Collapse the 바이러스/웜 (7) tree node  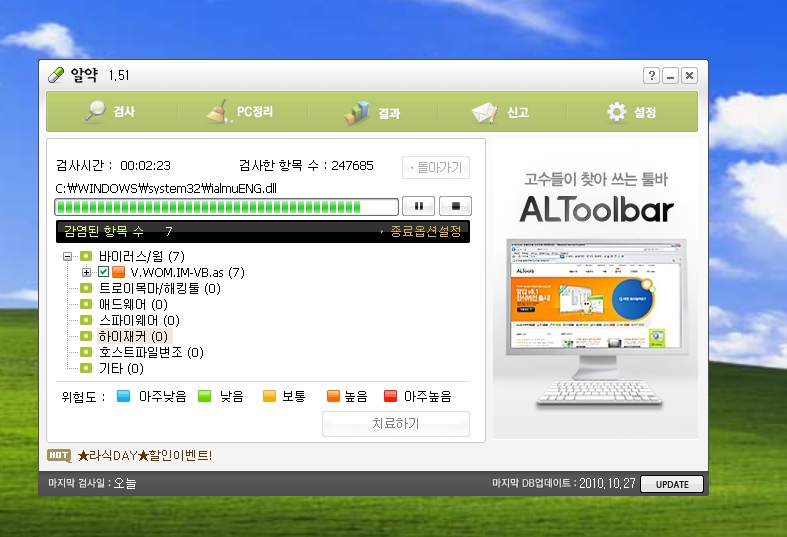[67, 257]
